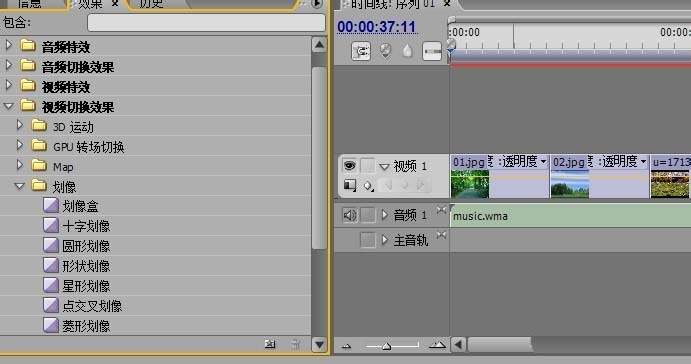Close the 时间线 序列 01 tab
691x364 pixels.
[x=446, y=4]
